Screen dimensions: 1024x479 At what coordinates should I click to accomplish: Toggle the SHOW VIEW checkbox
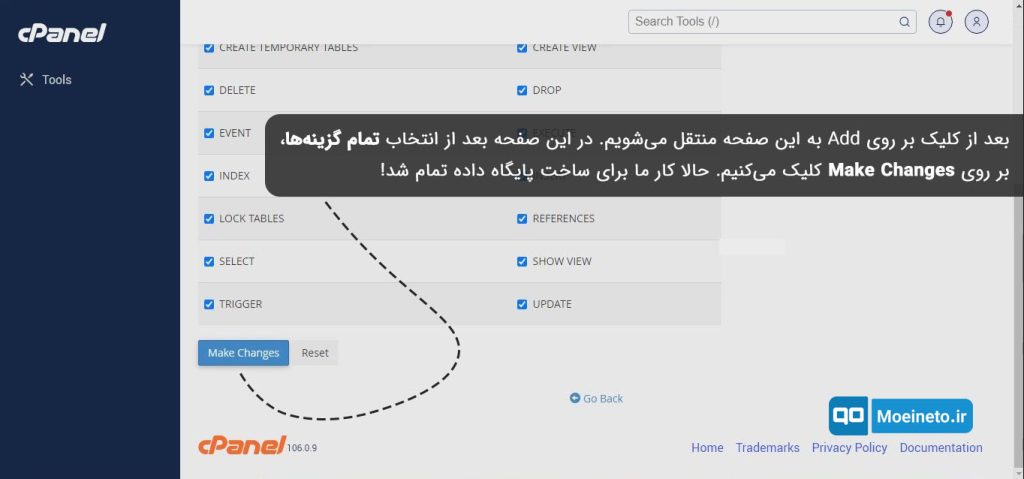pos(522,261)
